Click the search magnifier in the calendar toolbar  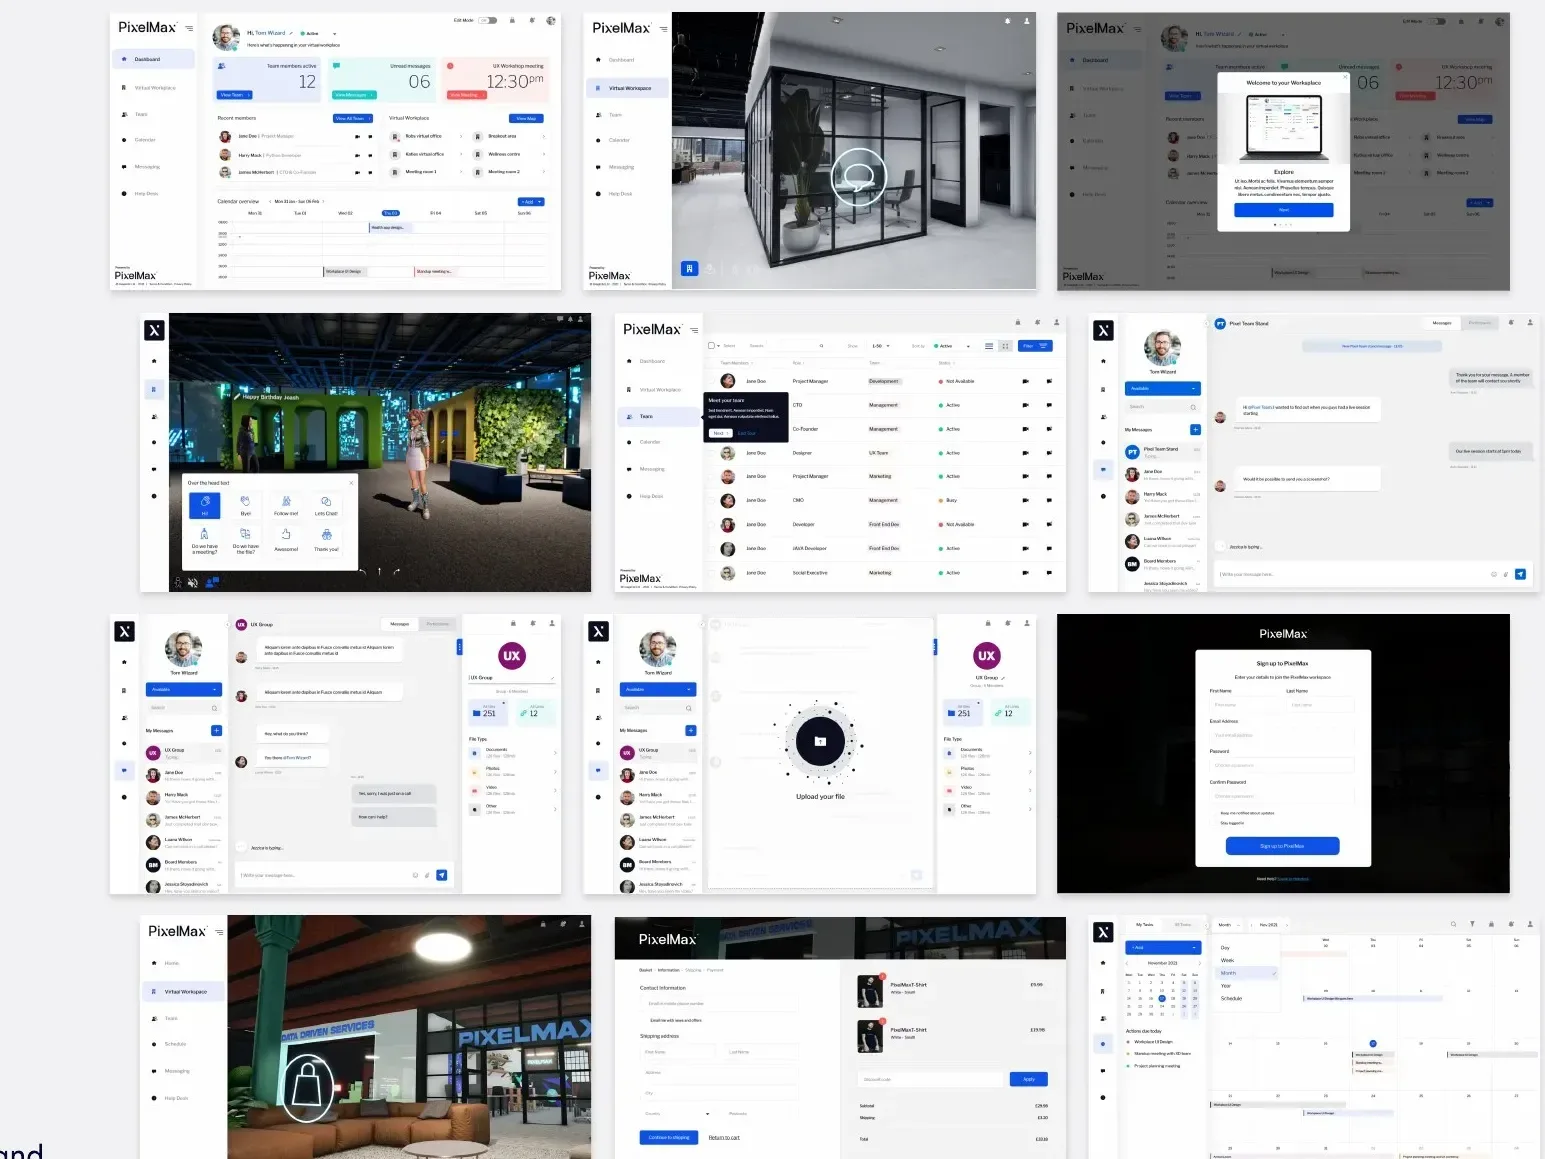(1454, 924)
